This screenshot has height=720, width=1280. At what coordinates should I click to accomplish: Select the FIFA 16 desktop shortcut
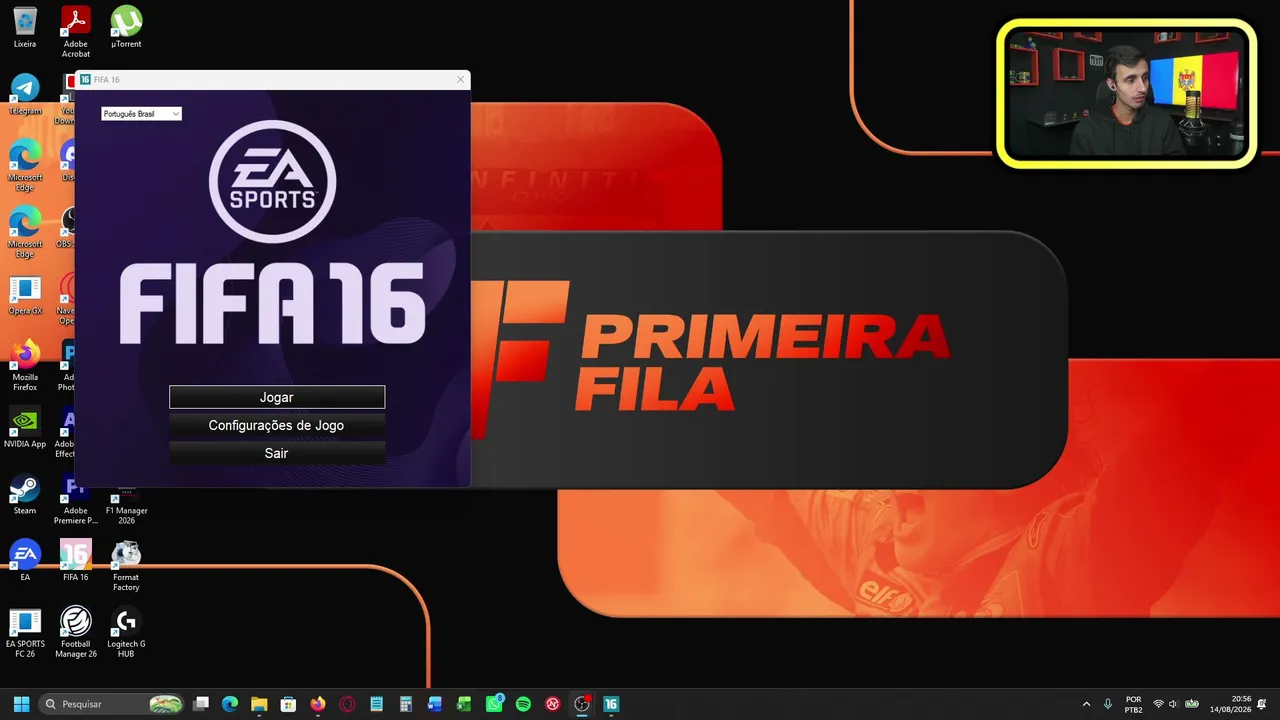76,561
